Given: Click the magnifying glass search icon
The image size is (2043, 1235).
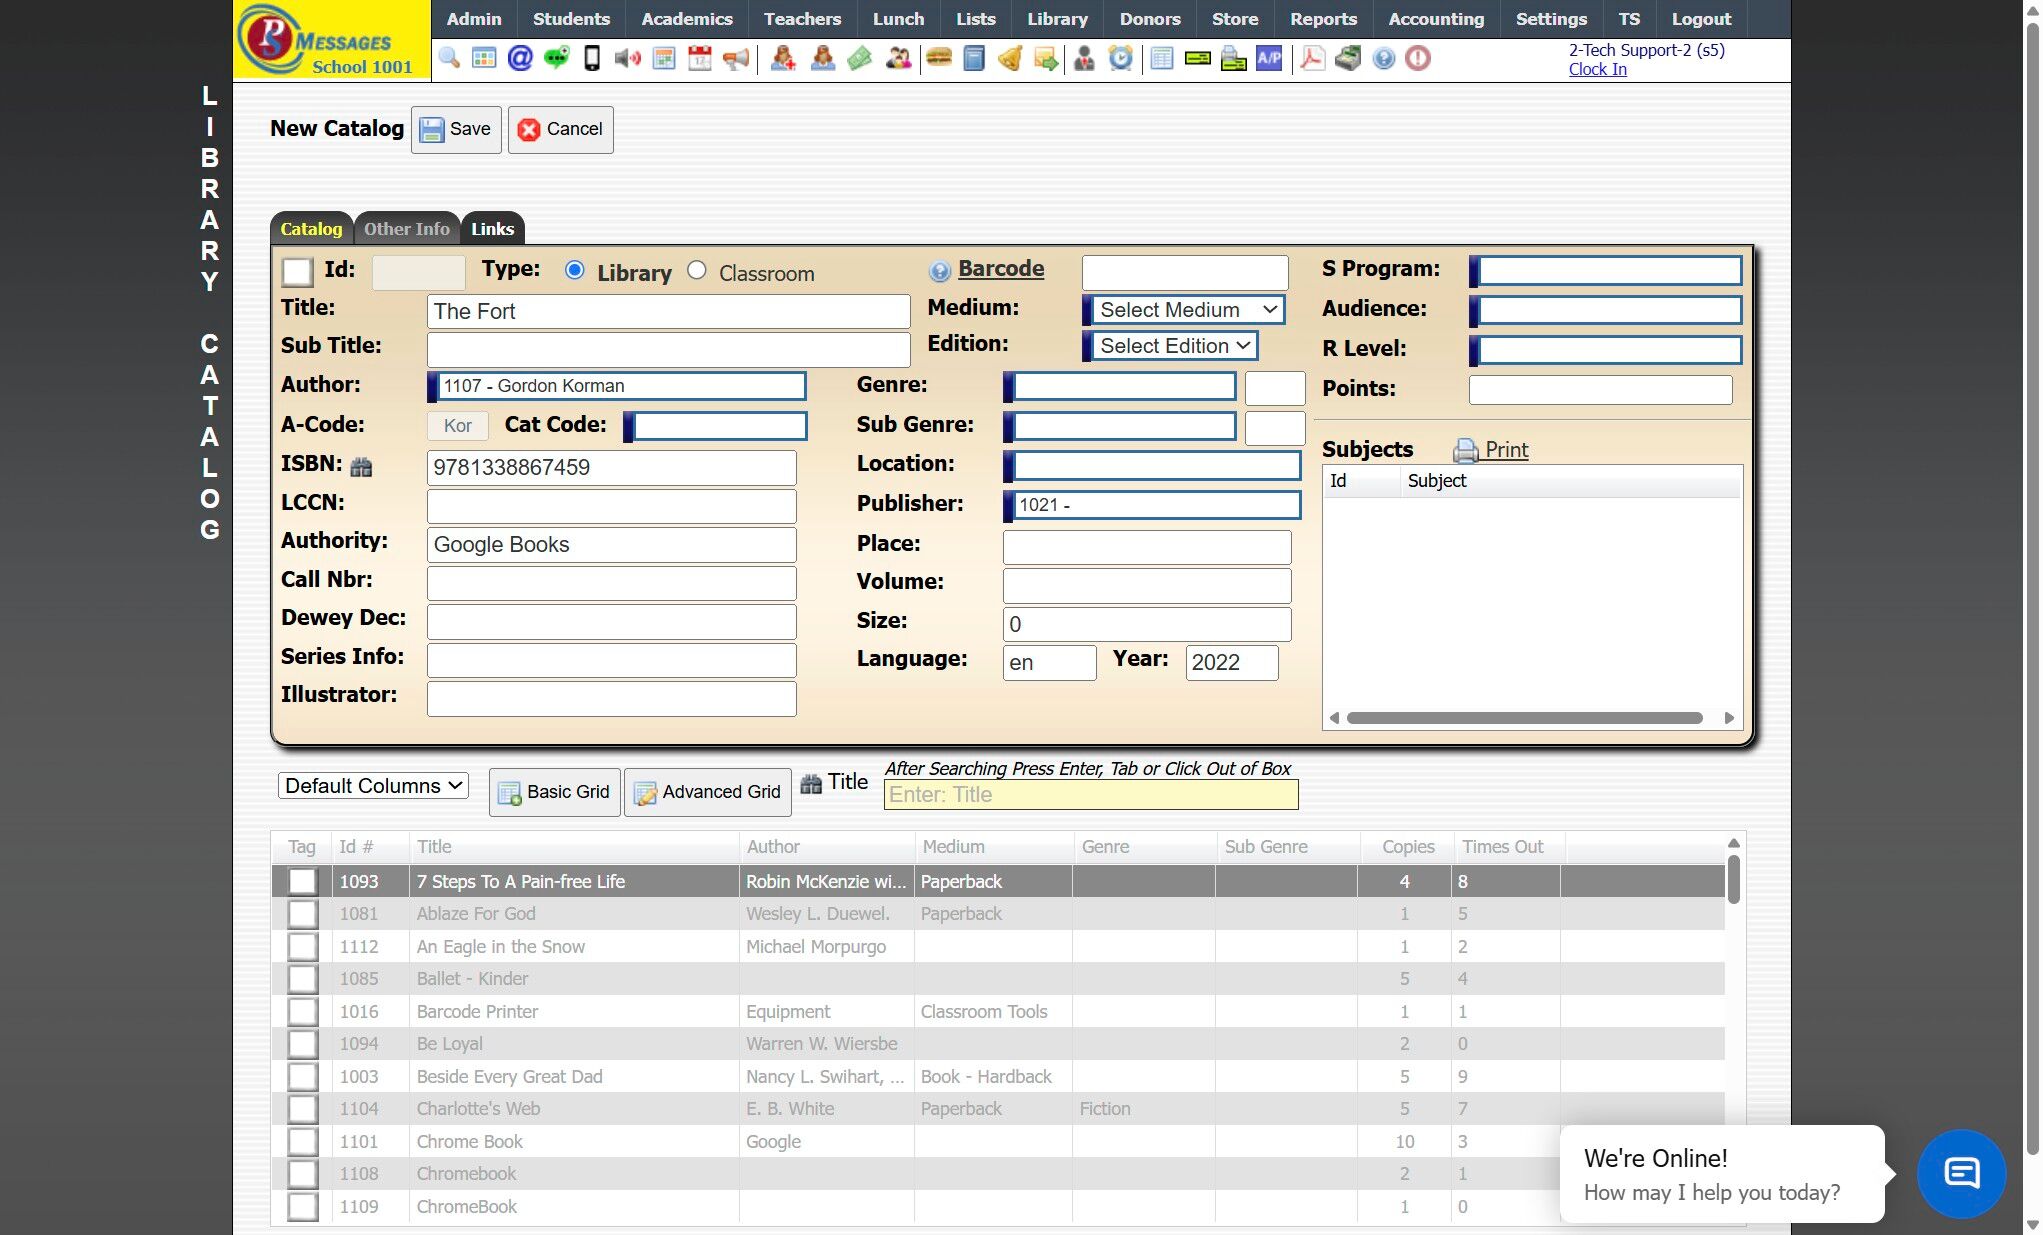Looking at the screenshot, I should tap(449, 58).
